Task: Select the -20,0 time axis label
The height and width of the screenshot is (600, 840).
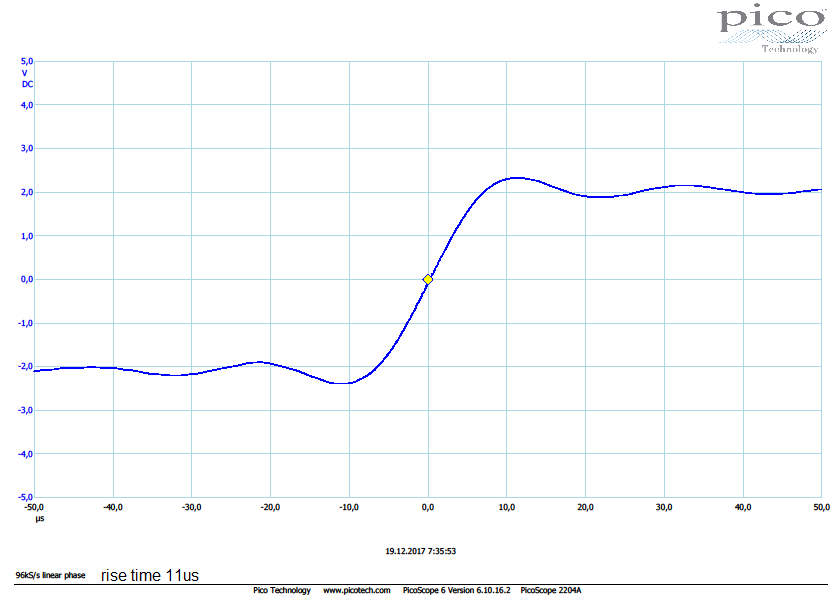Action: coord(271,507)
